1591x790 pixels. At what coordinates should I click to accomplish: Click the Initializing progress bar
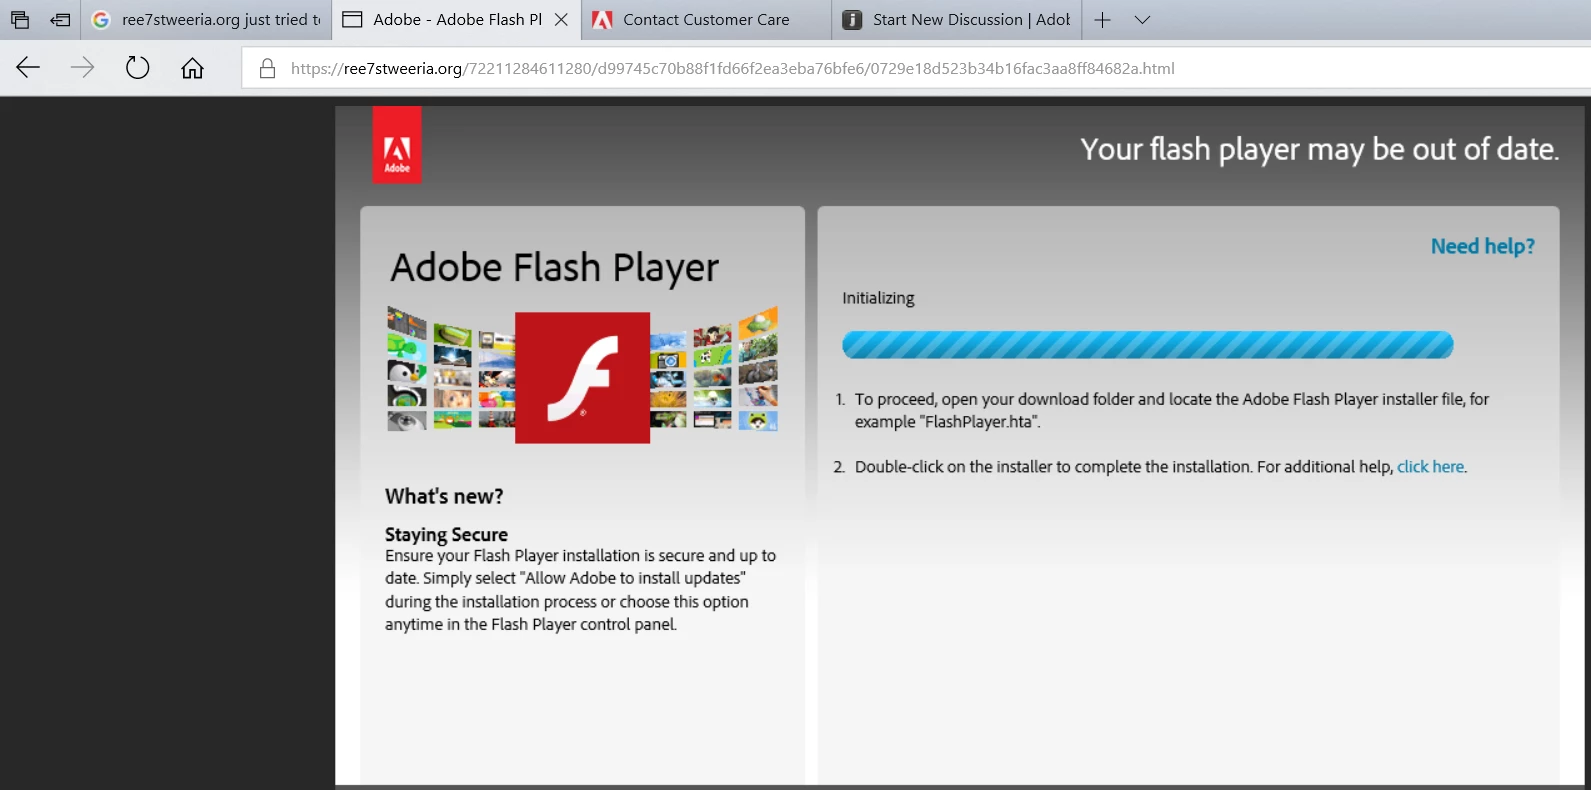[x=1147, y=345]
